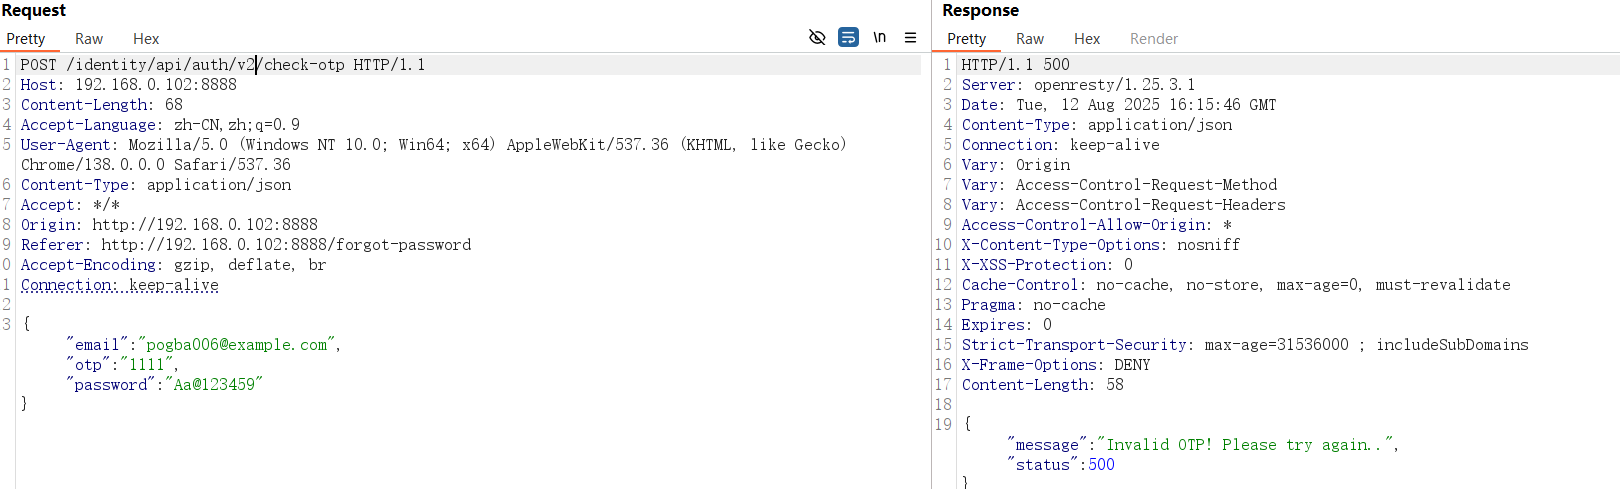Toggle the \n newline display icon

tap(880, 38)
